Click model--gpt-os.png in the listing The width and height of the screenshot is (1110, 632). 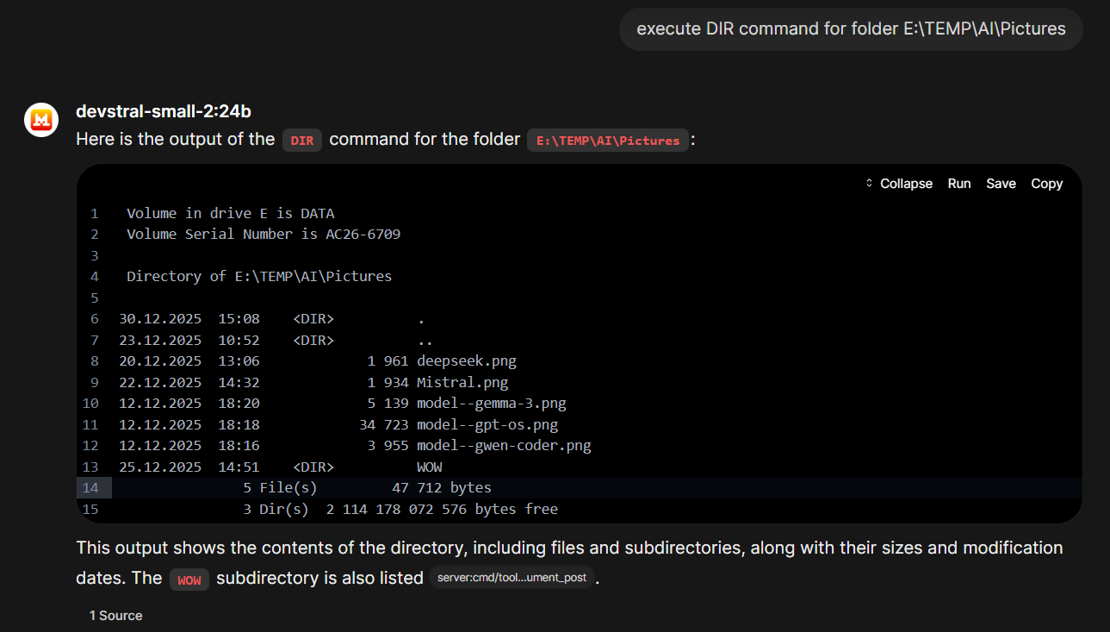487,425
